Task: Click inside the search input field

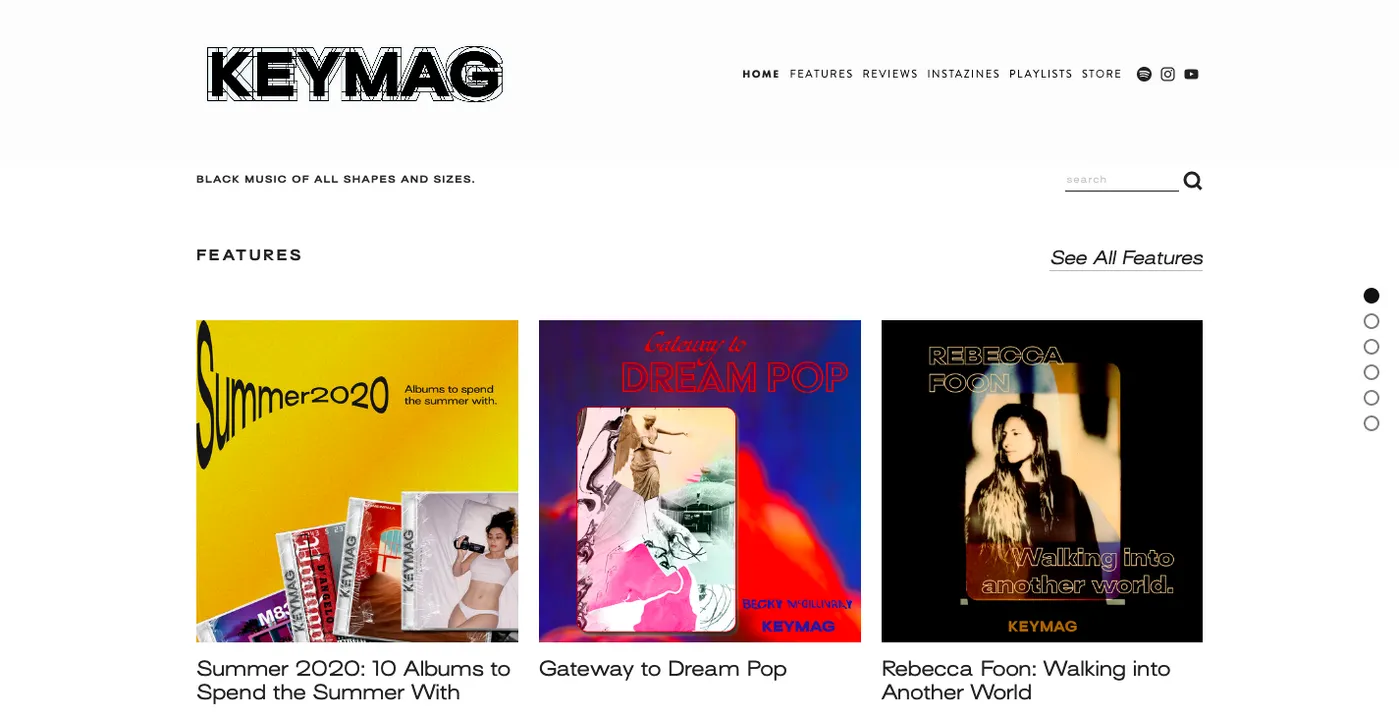Action: [1120, 179]
